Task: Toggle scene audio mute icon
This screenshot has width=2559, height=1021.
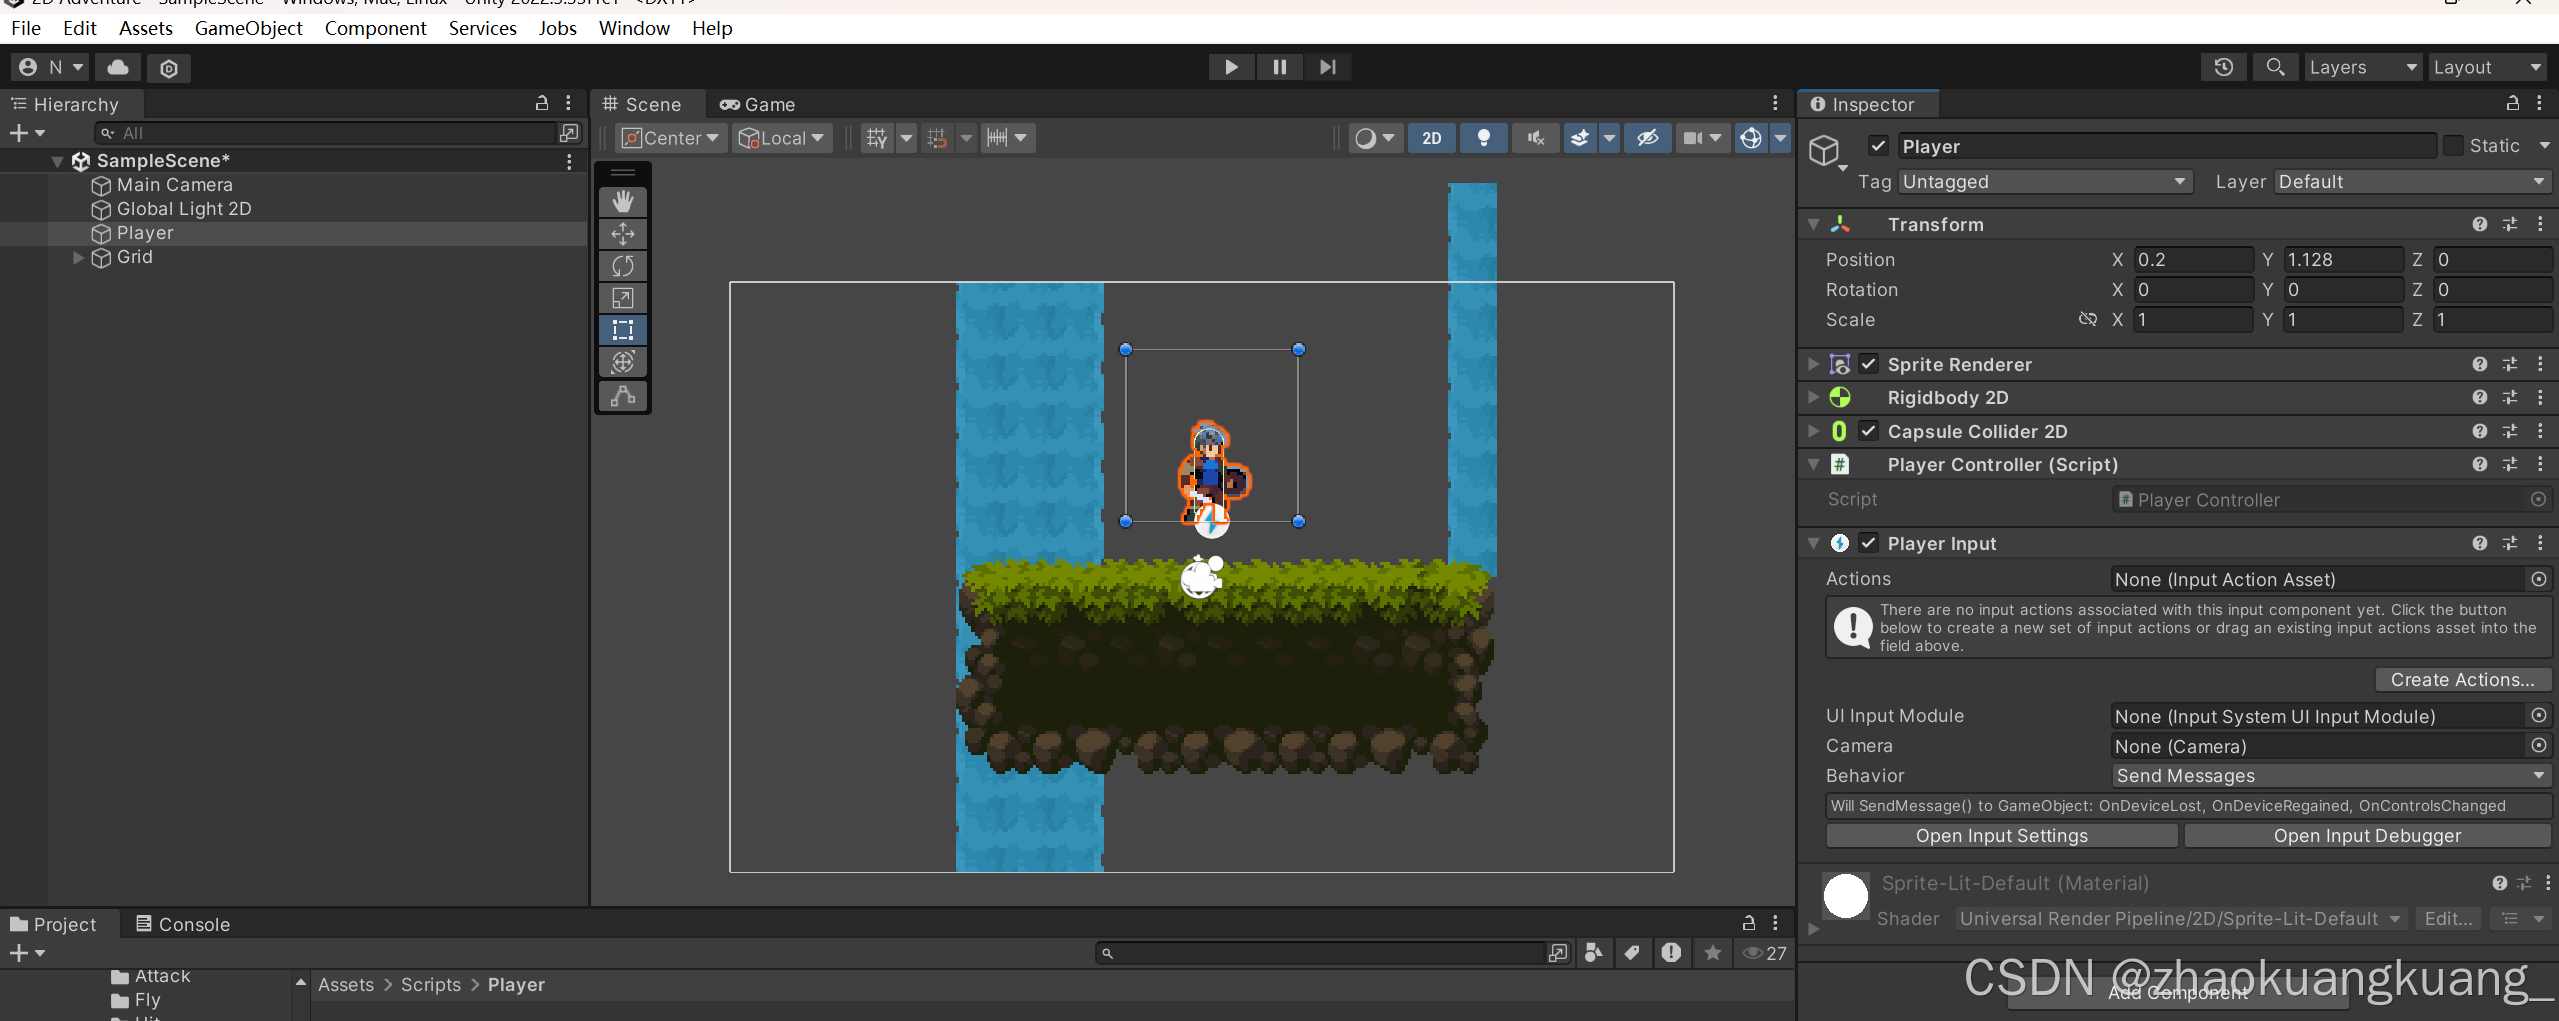Action: coord(1536,138)
